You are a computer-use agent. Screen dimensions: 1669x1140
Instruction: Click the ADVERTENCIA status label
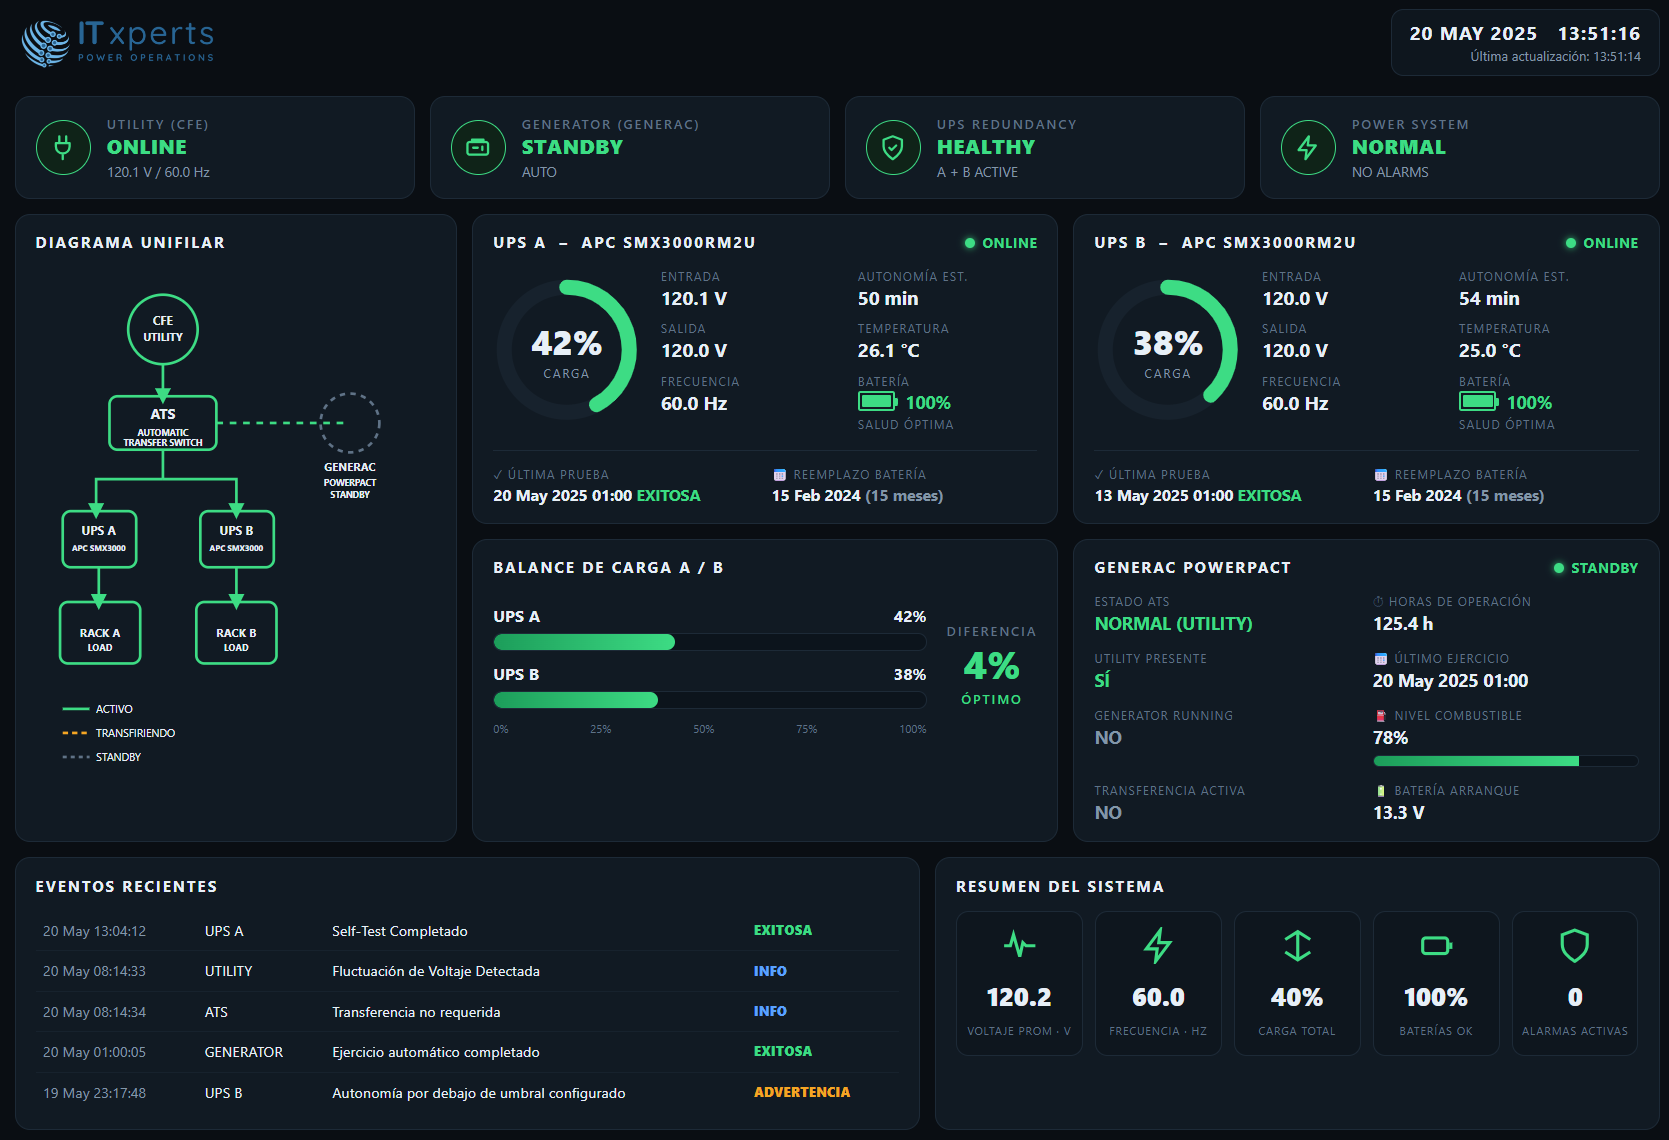[x=802, y=1092]
